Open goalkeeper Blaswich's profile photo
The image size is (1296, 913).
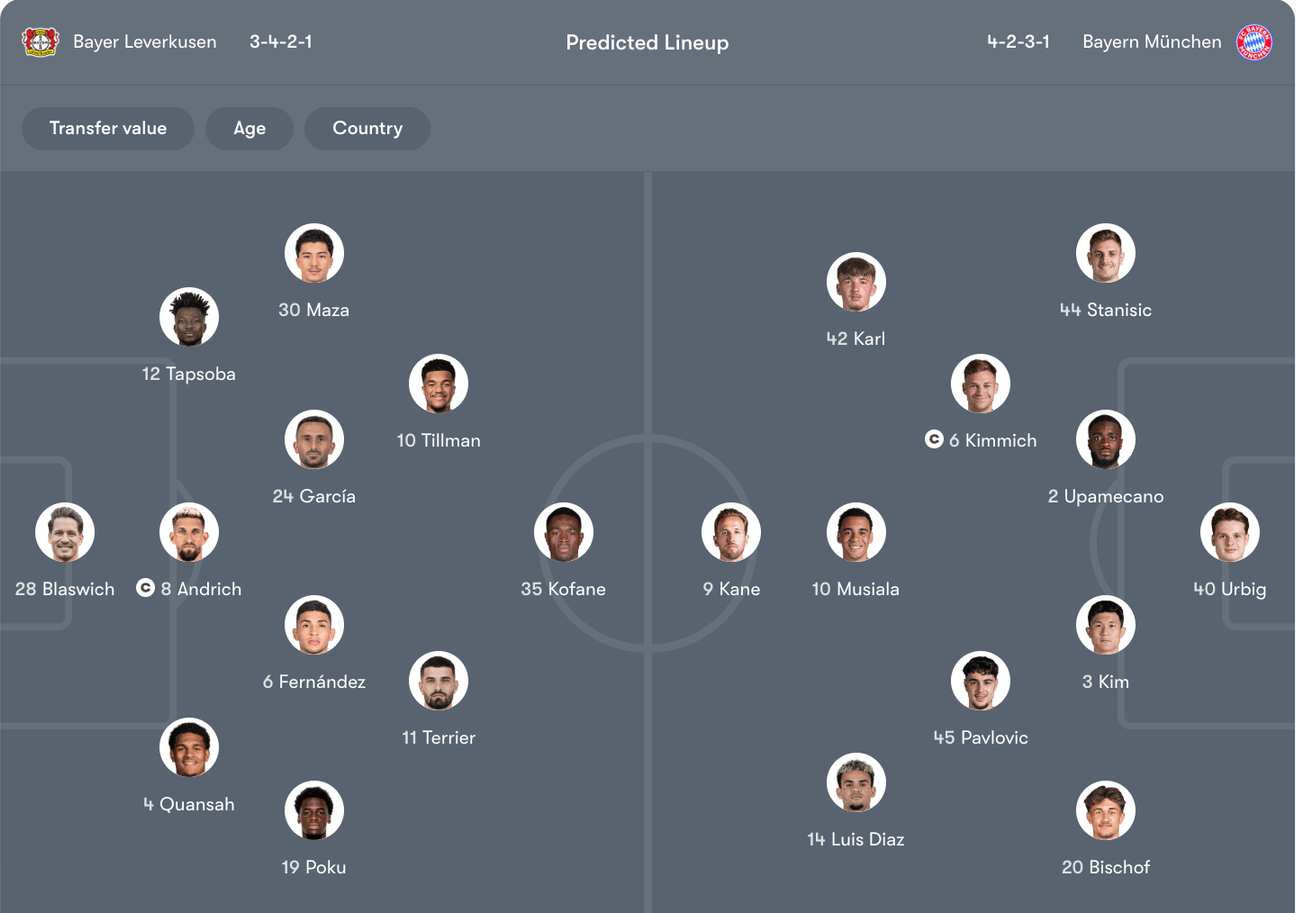coord(65,532)
